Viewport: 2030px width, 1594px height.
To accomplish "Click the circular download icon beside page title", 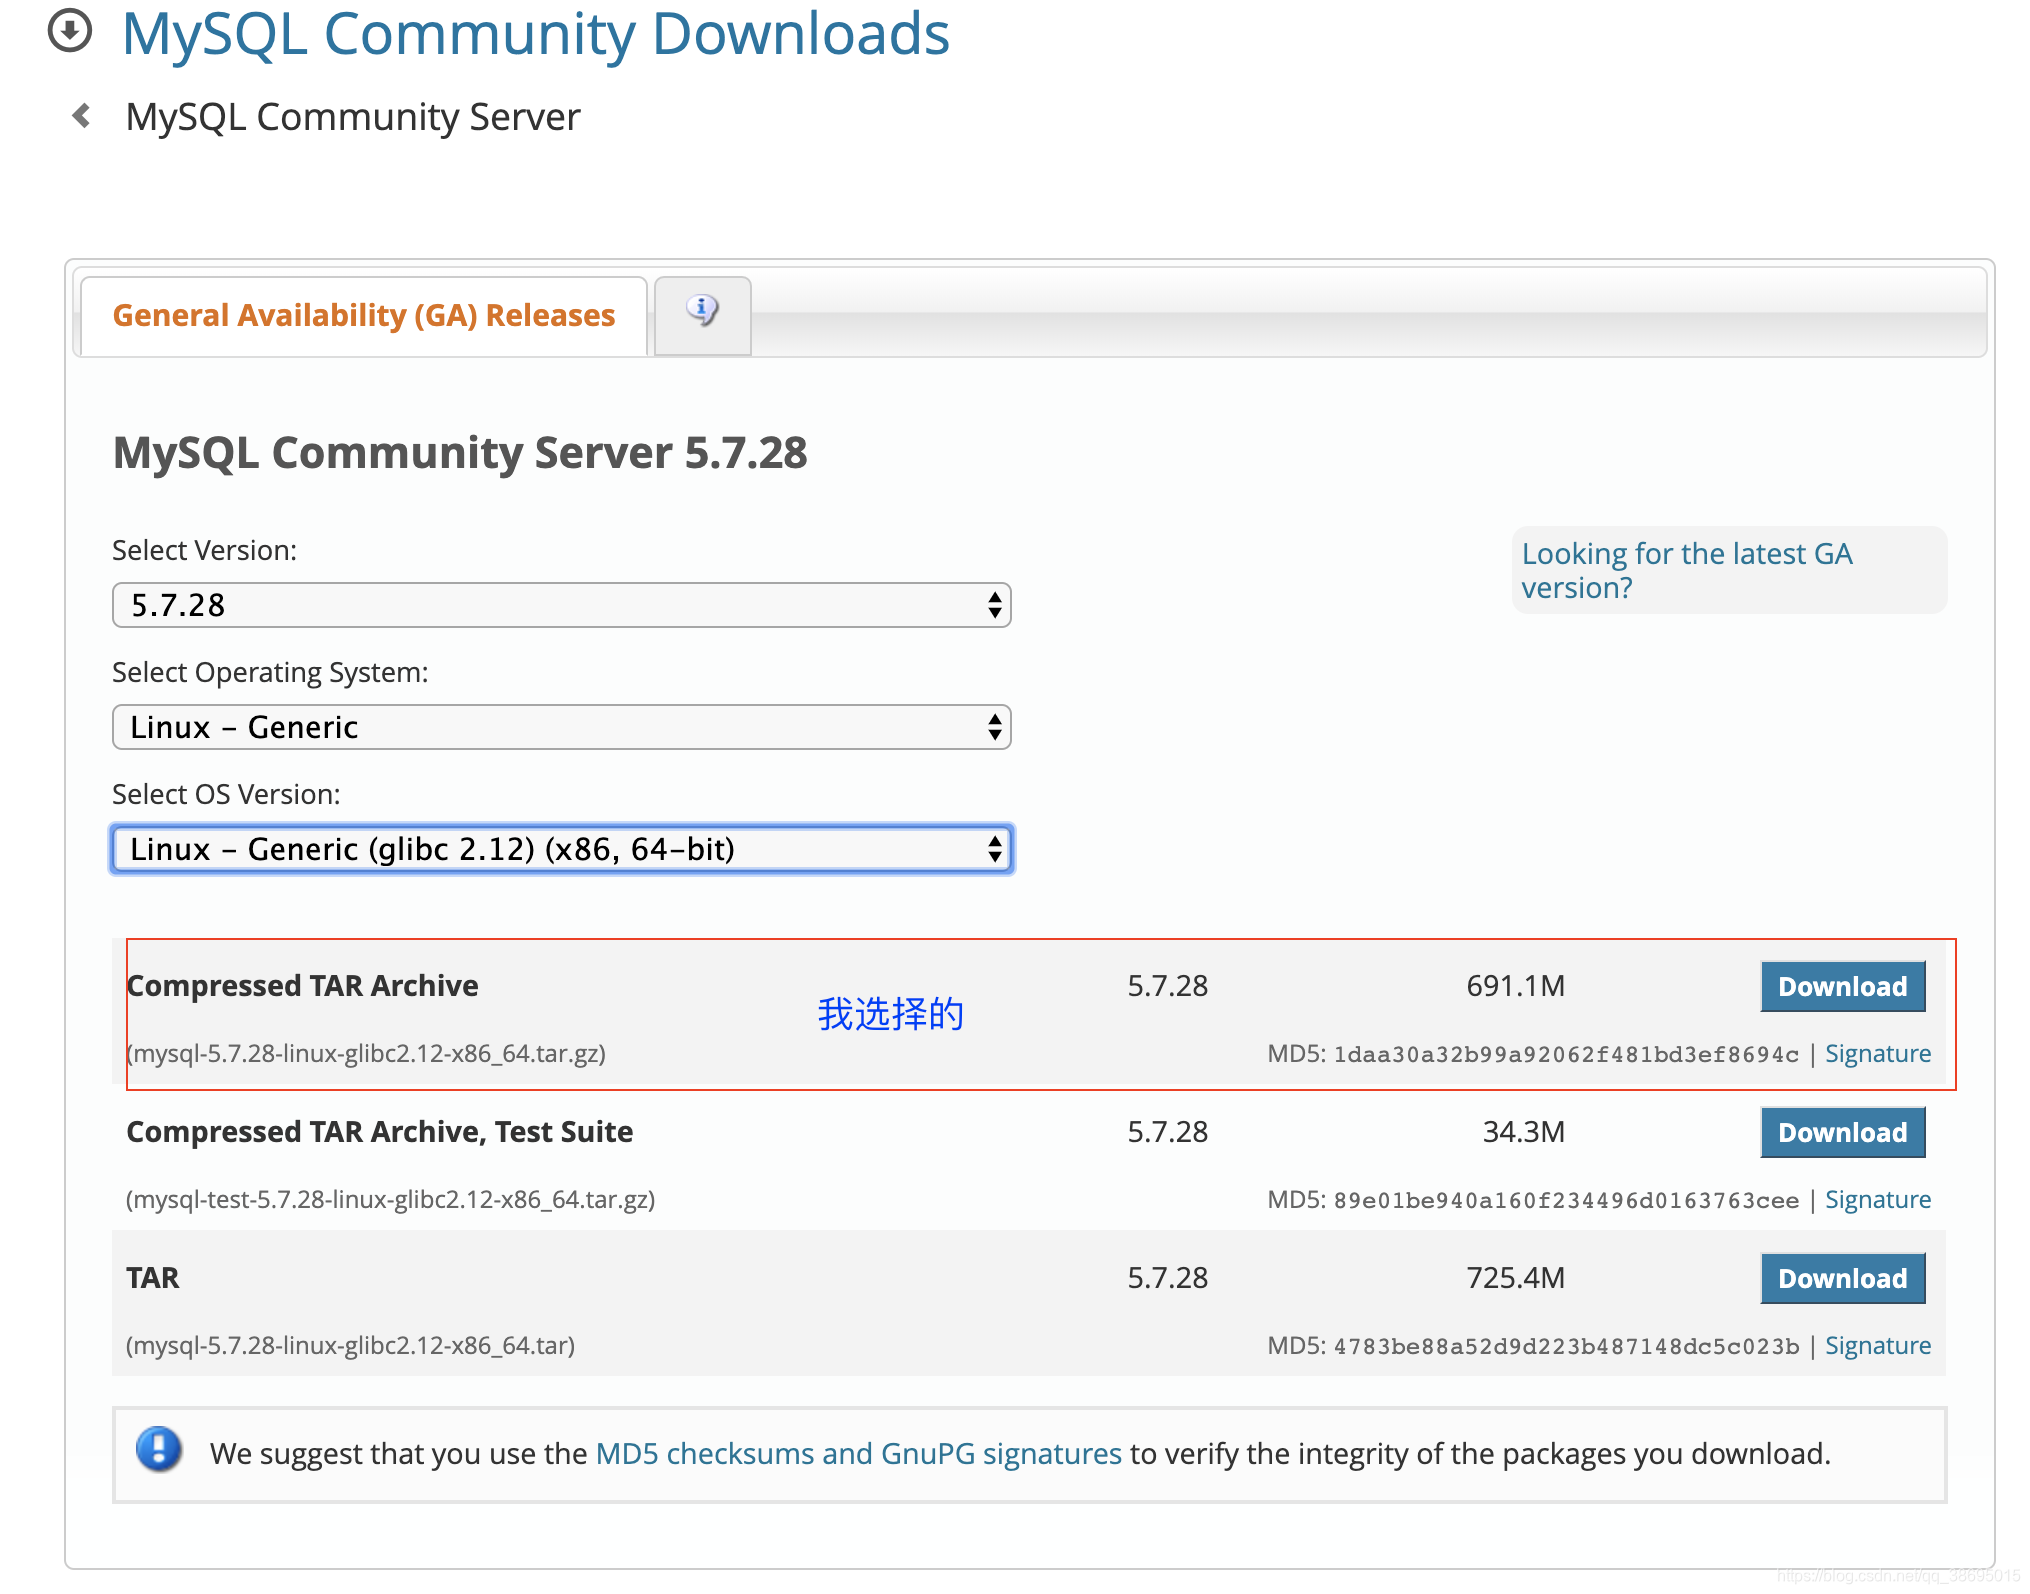I will (x=70, y=30).
